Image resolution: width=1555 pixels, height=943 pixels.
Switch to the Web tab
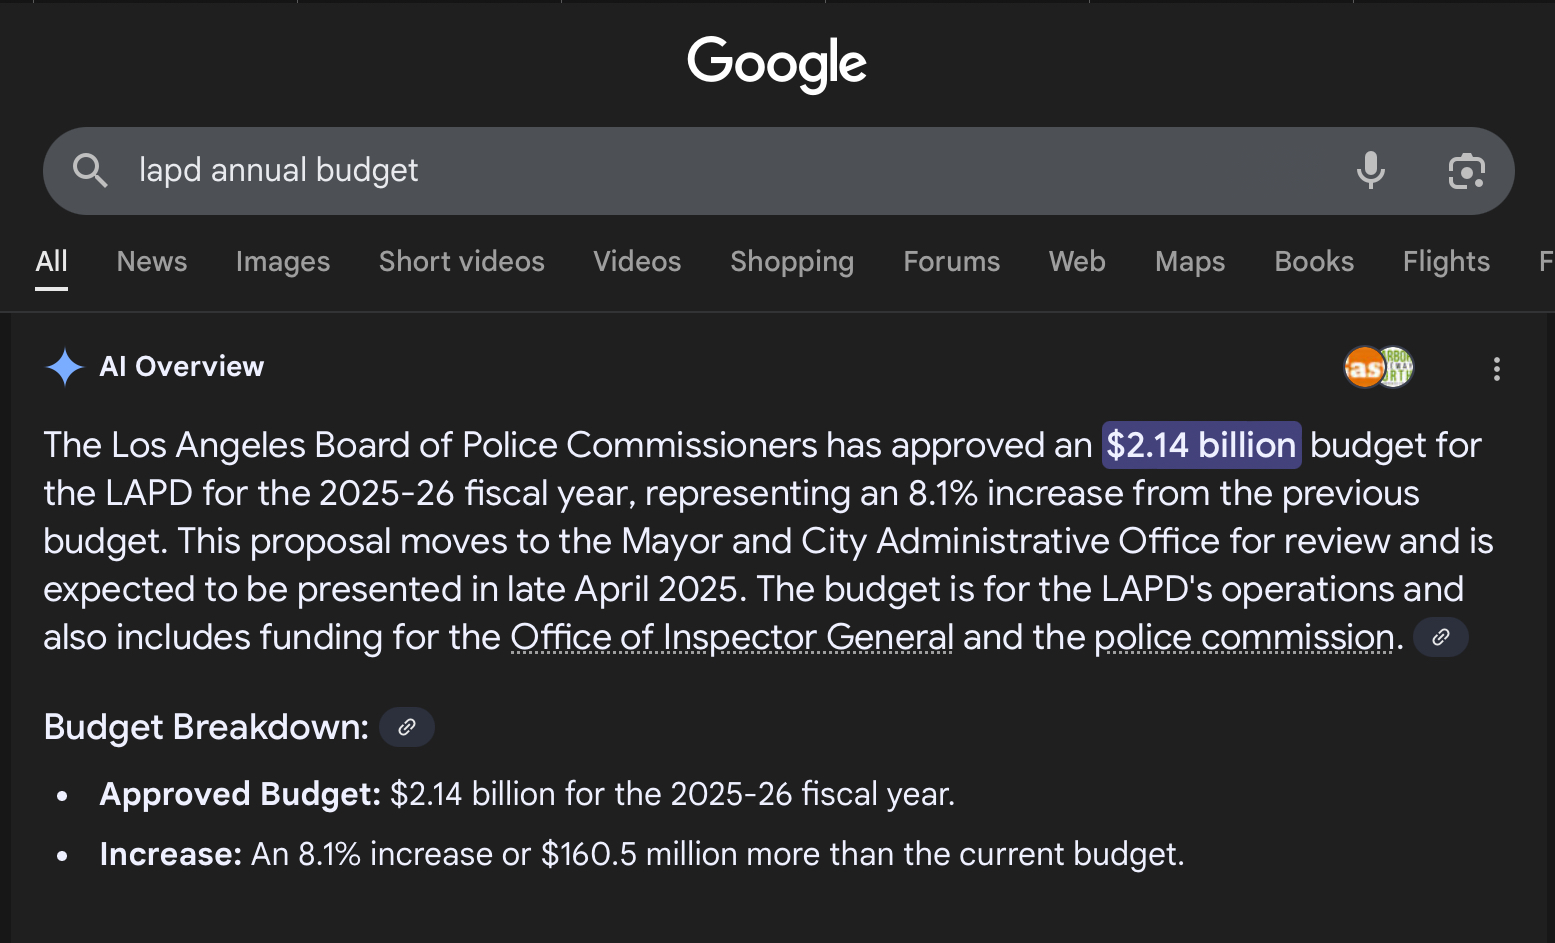(1077, 262)
